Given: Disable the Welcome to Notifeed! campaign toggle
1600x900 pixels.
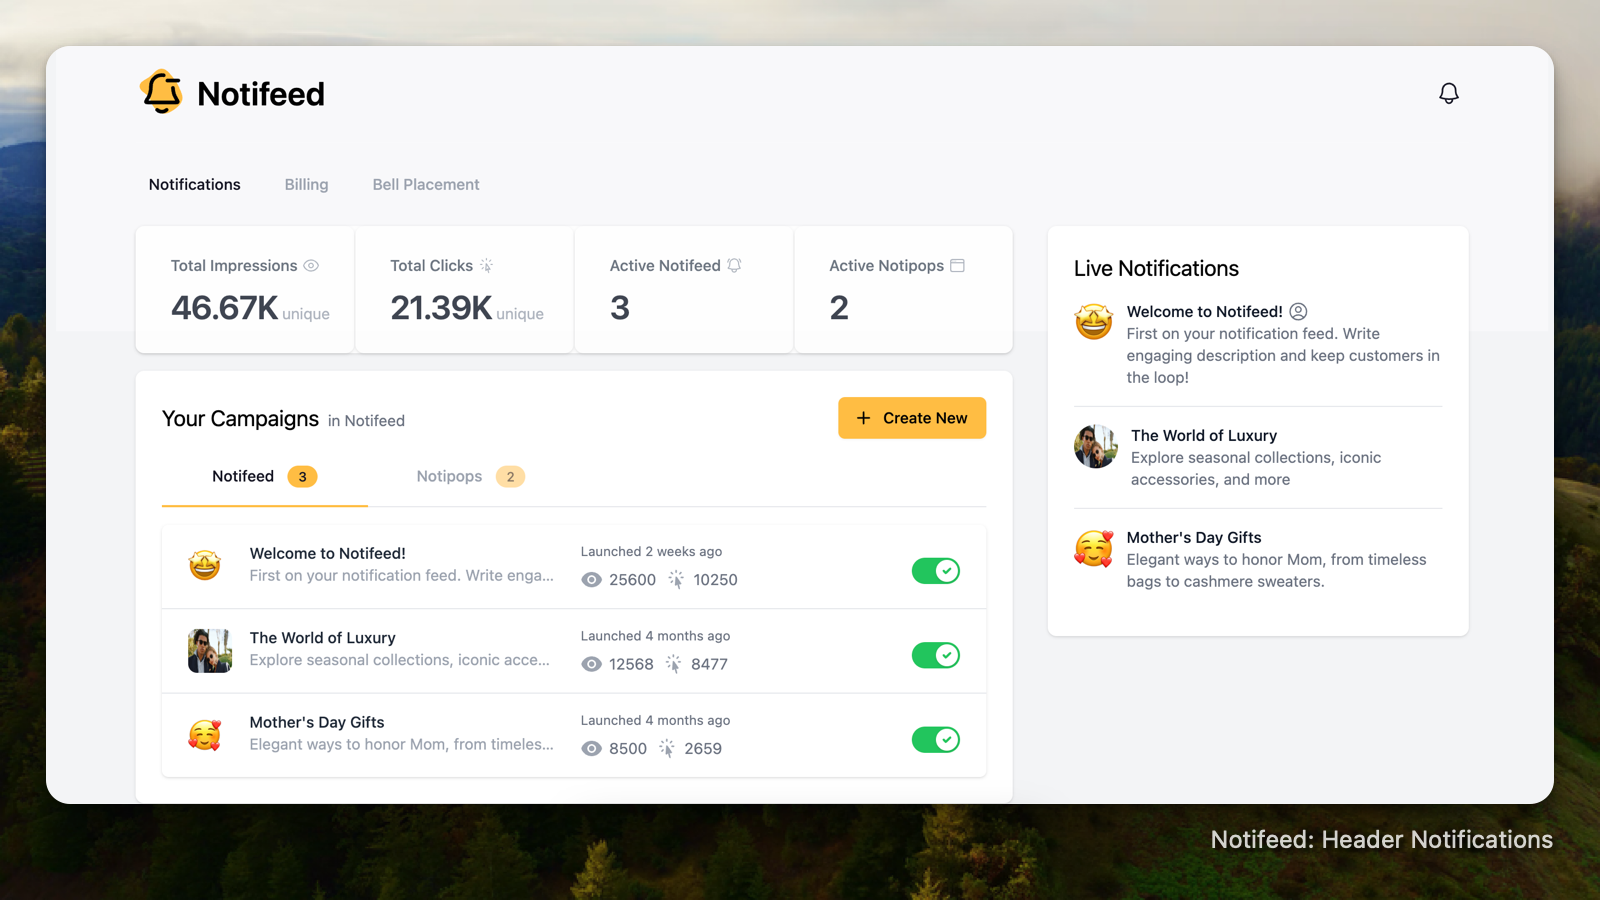Looking at the screenshot, I should pyautogui.click(x=936, y=571).
